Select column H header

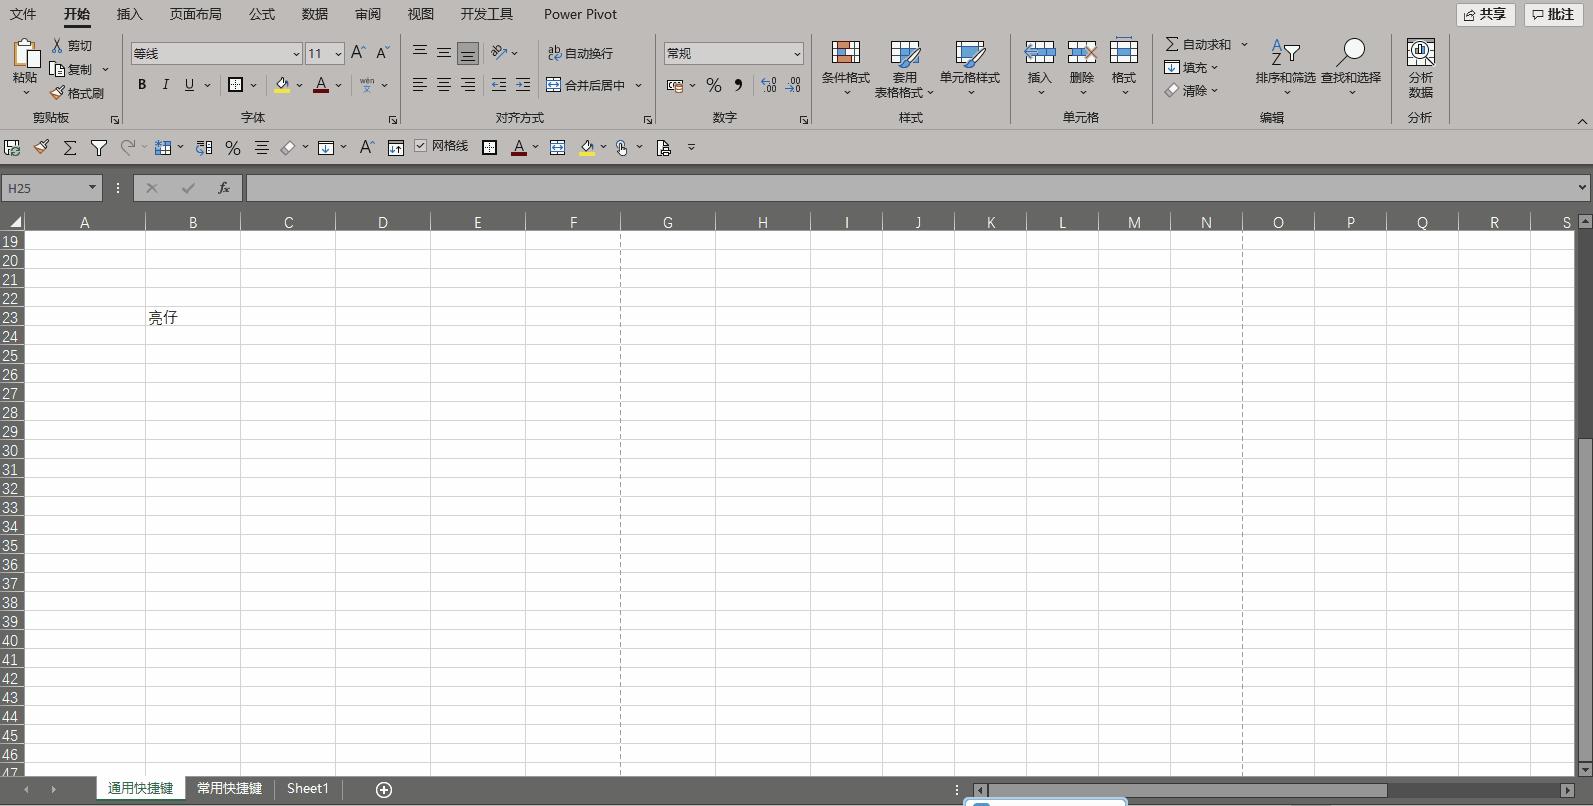[x=763, y=222]
